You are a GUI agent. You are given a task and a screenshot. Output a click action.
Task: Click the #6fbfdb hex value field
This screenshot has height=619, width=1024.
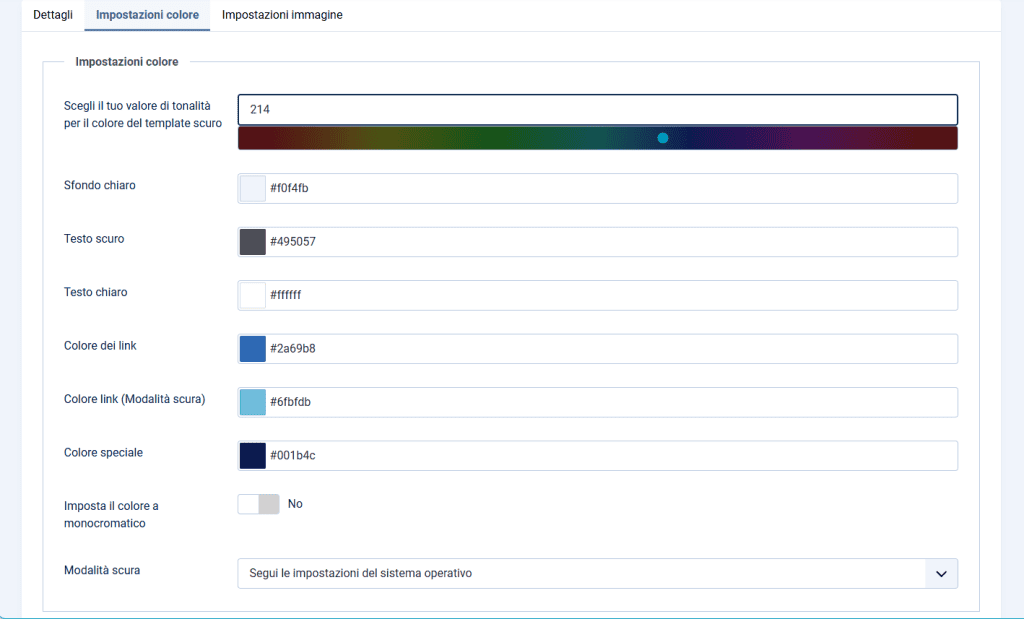[610, 402]
